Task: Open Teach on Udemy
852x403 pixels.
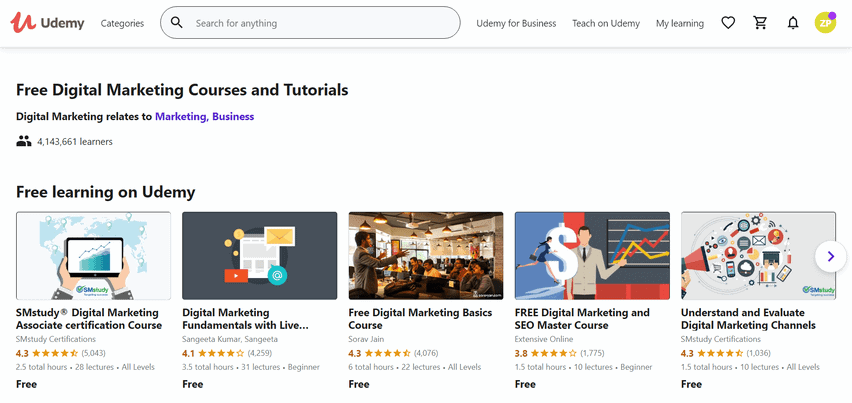Action: (606, 23)
